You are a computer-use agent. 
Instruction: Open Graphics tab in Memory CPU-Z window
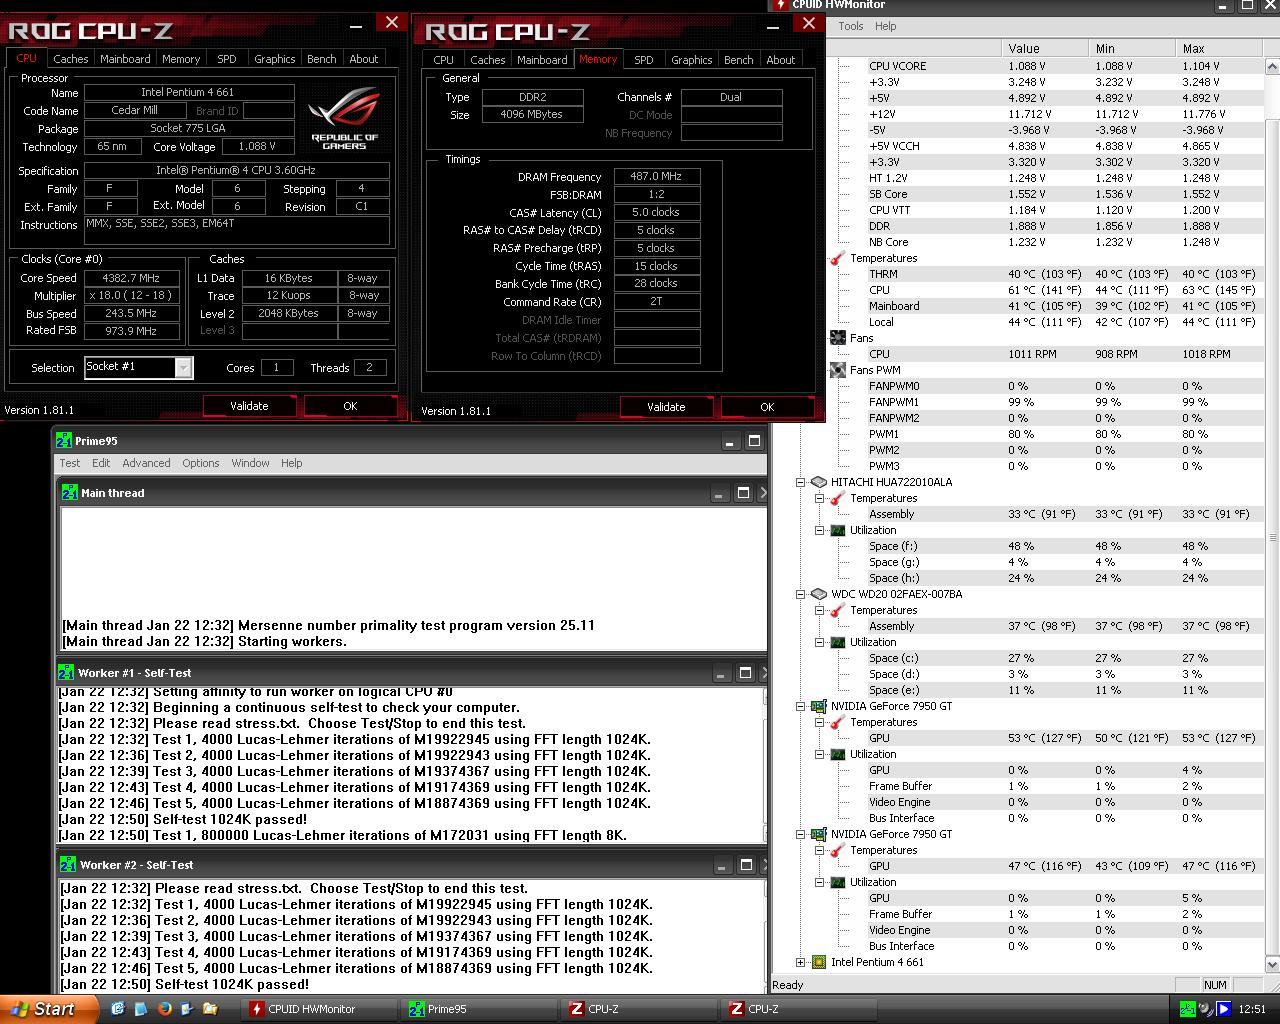coord(692,60)
